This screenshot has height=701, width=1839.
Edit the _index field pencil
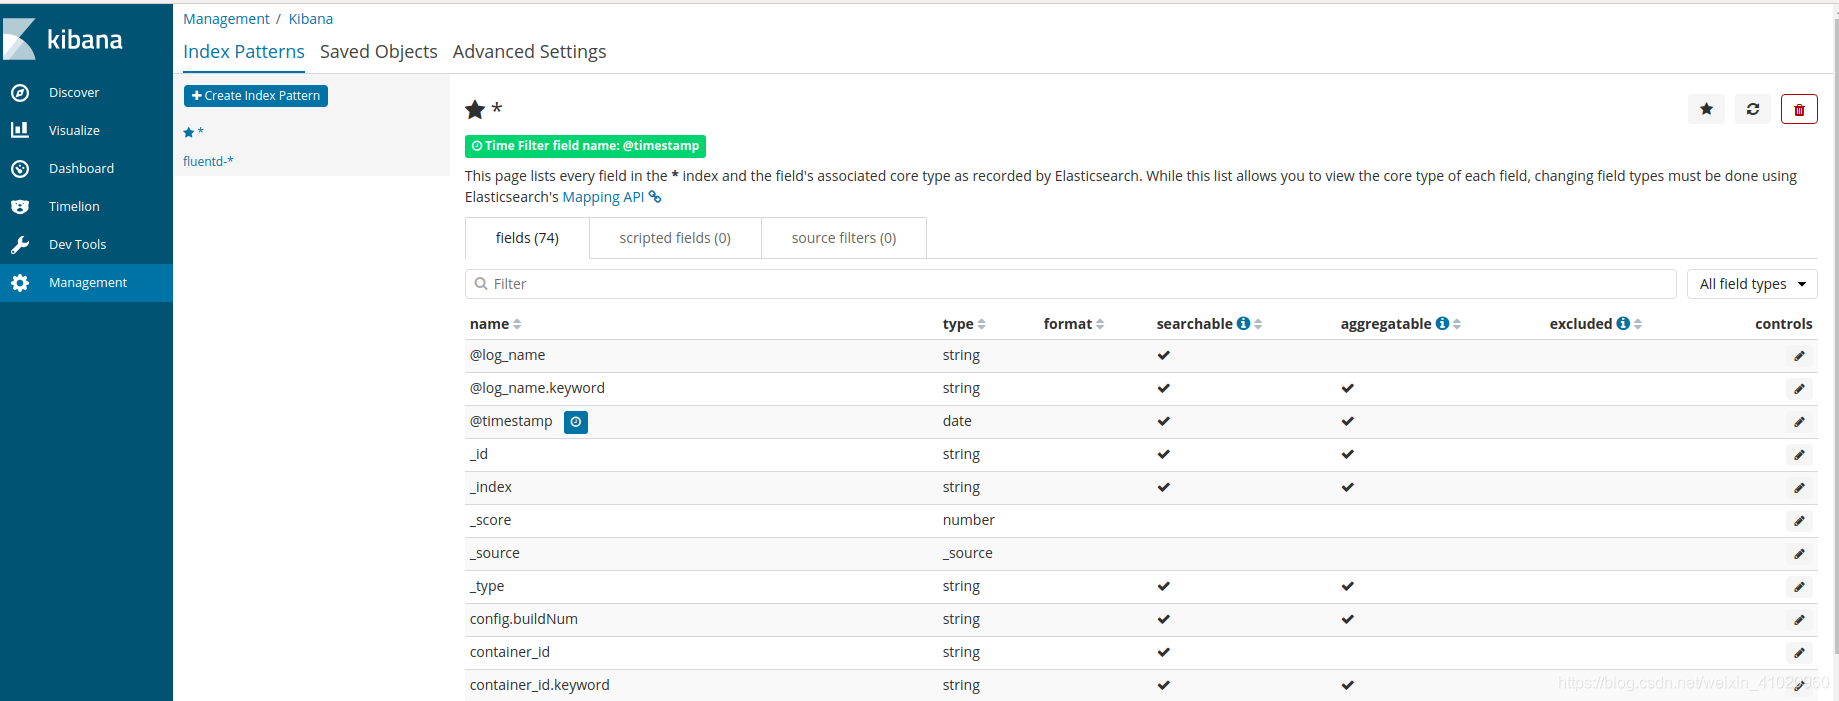(x=1799, y=488)
